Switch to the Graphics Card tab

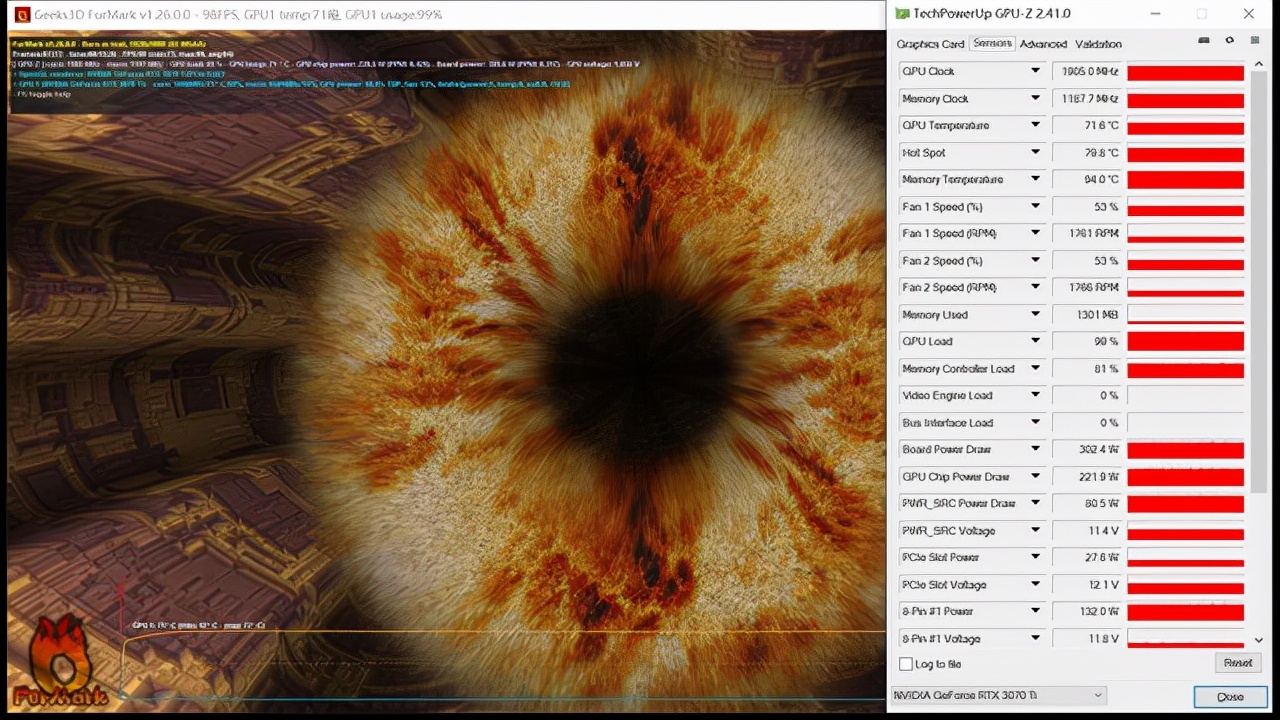(x=930, y=44)
